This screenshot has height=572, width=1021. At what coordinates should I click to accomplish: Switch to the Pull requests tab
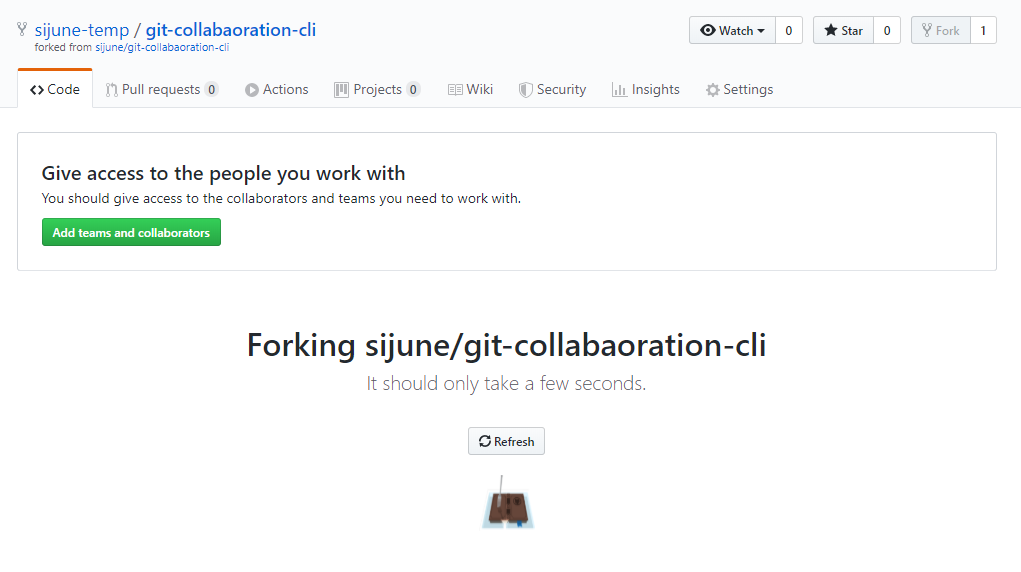pos(161,89)
